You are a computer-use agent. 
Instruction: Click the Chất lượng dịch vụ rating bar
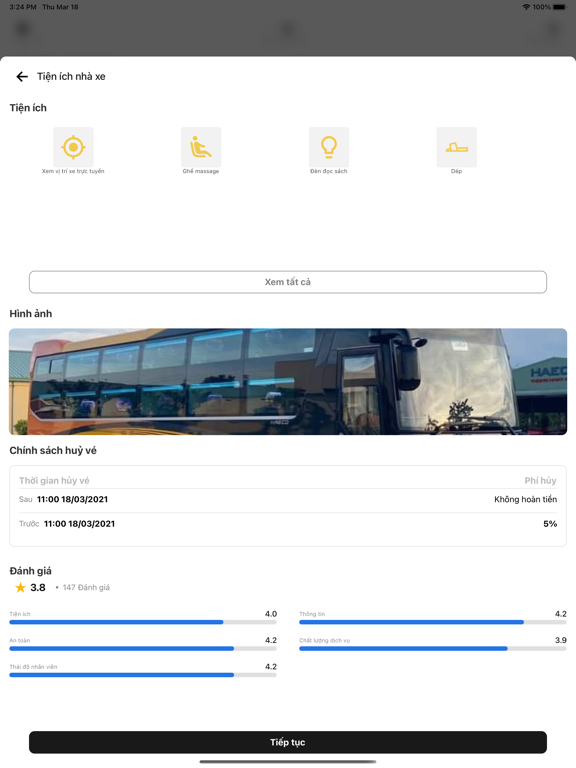pyautogui.click(x=433, y=648)
